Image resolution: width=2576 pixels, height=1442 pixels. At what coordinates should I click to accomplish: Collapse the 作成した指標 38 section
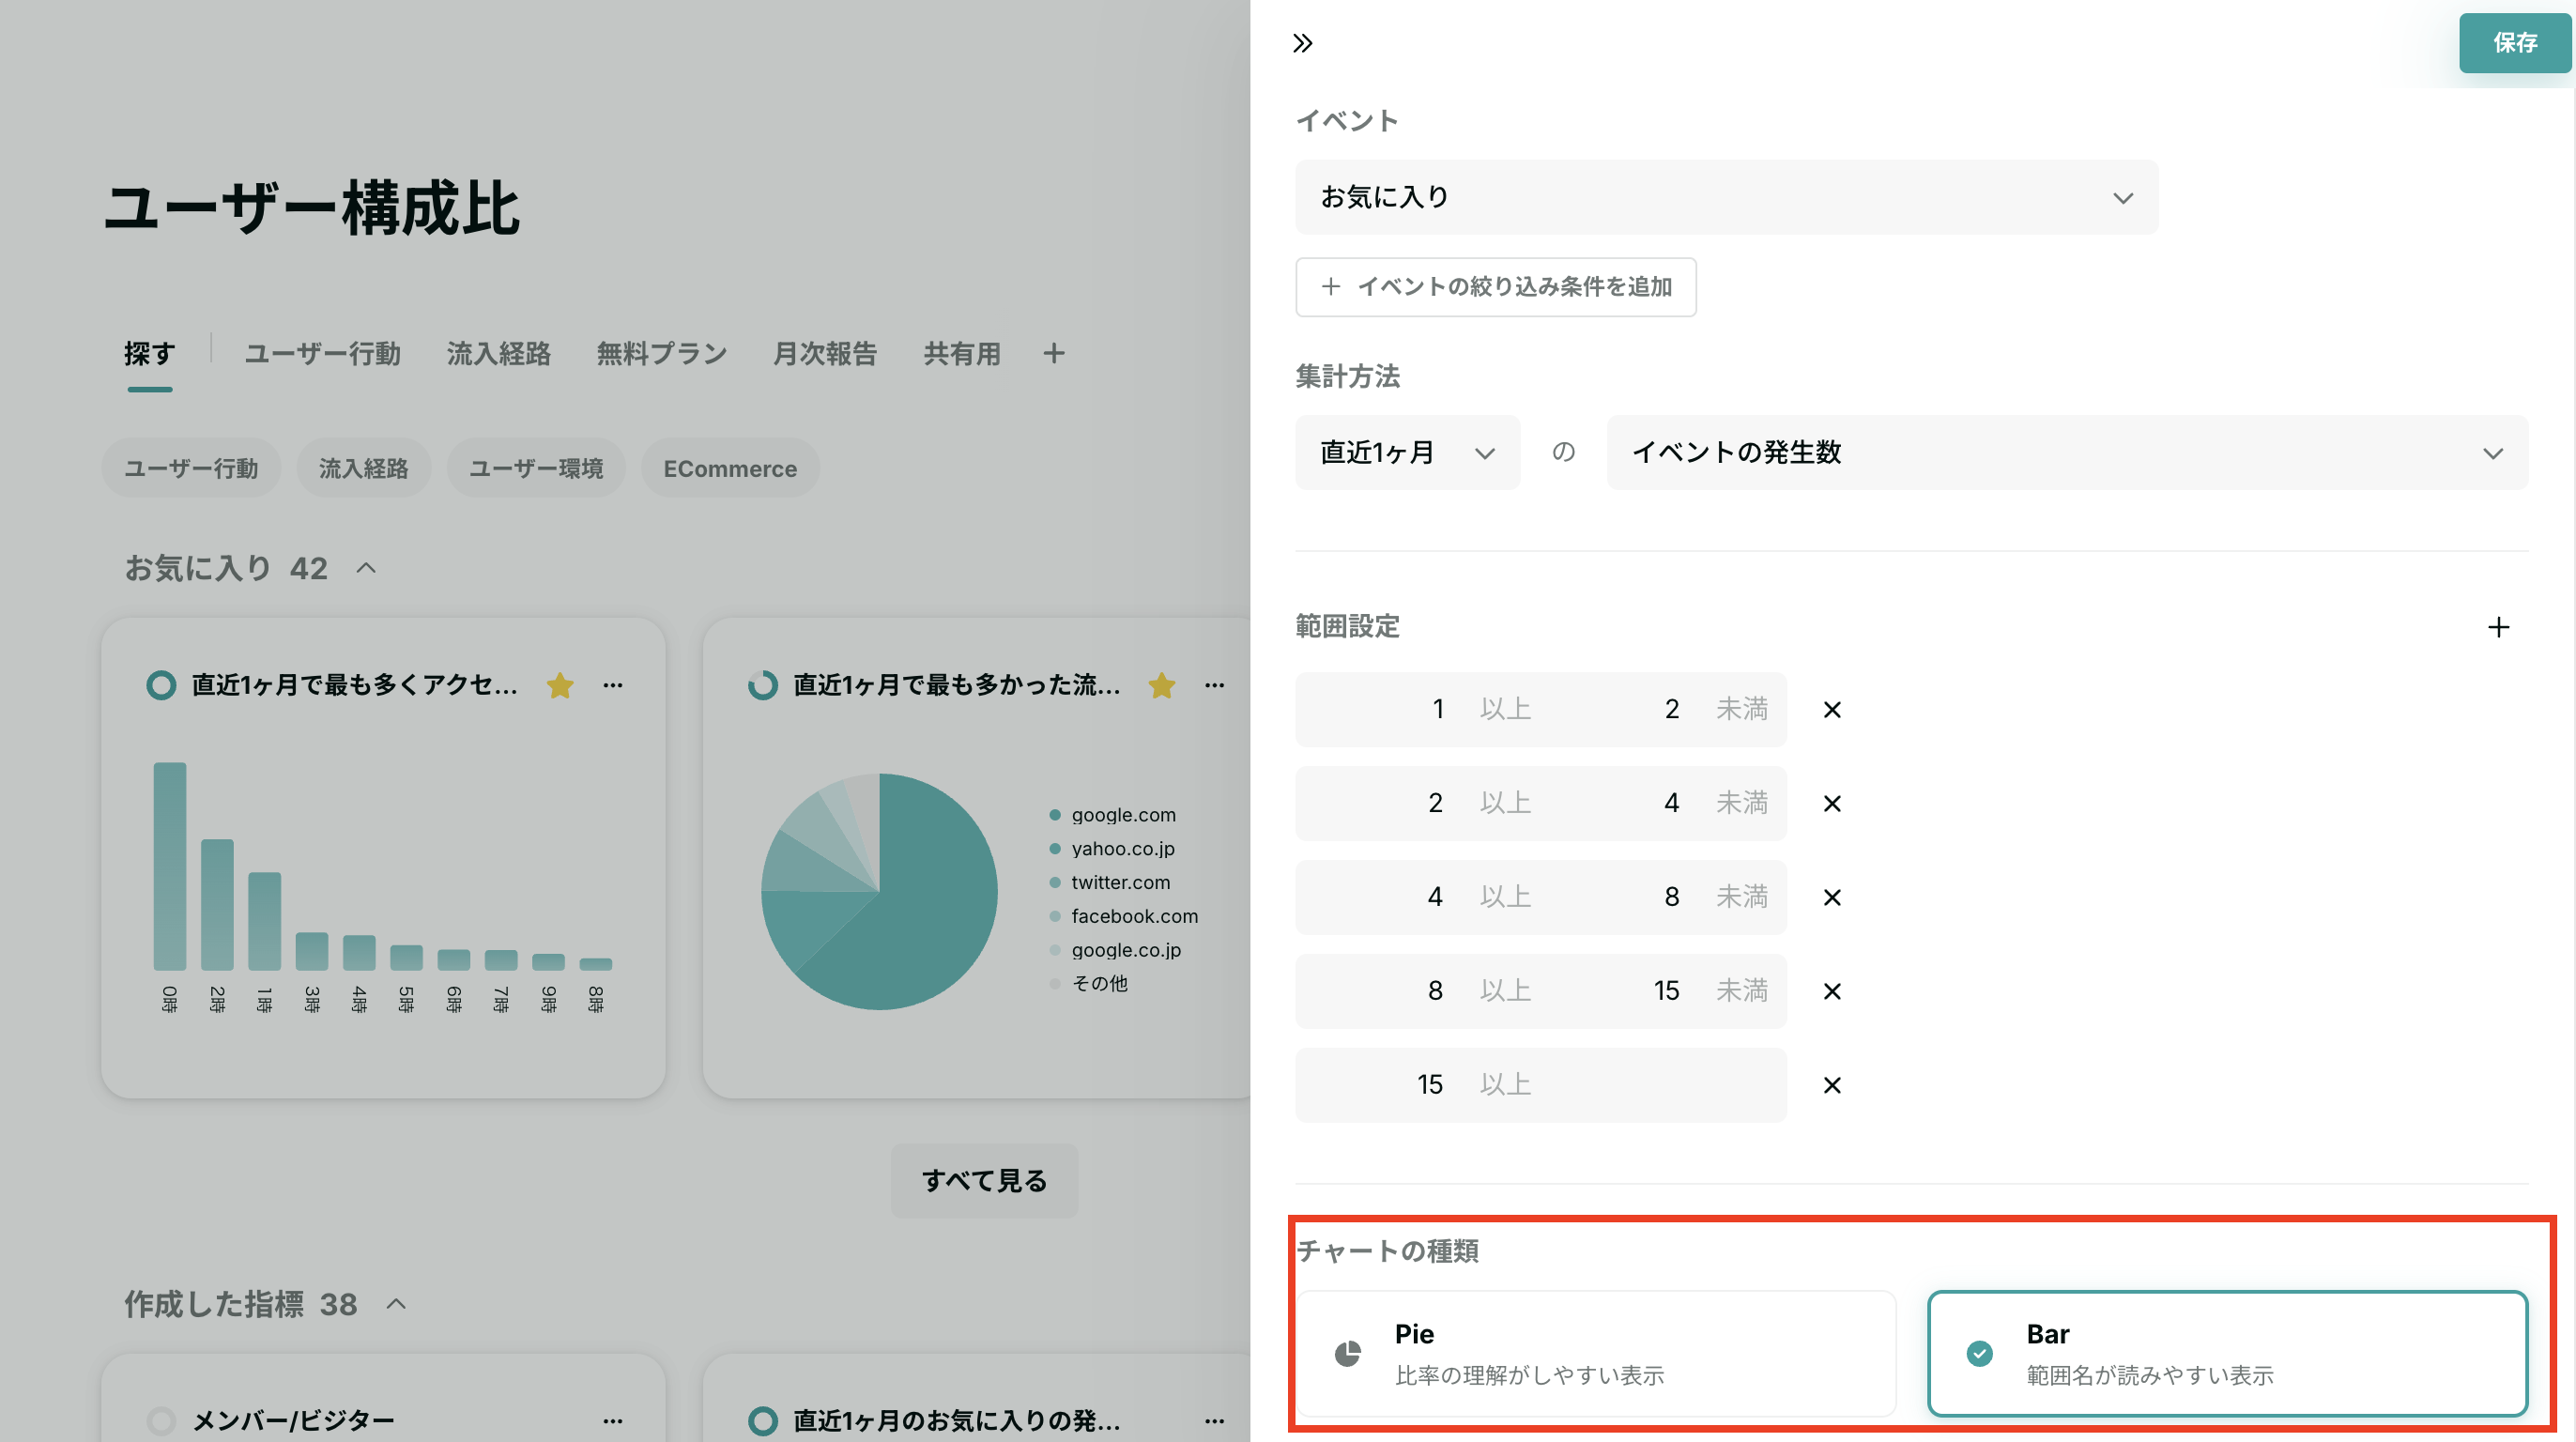click(x=396, y=1304)
